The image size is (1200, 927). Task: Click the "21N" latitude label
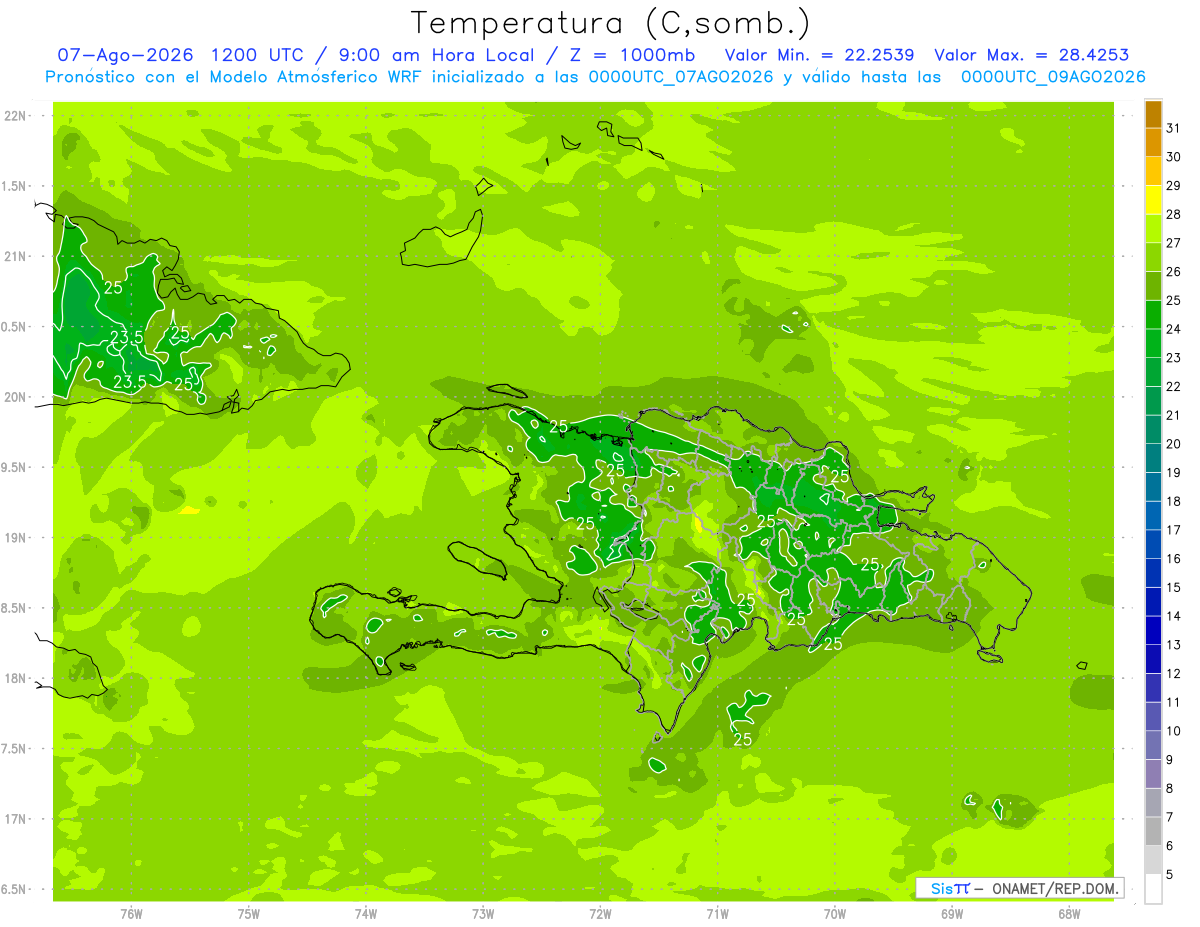14,256
